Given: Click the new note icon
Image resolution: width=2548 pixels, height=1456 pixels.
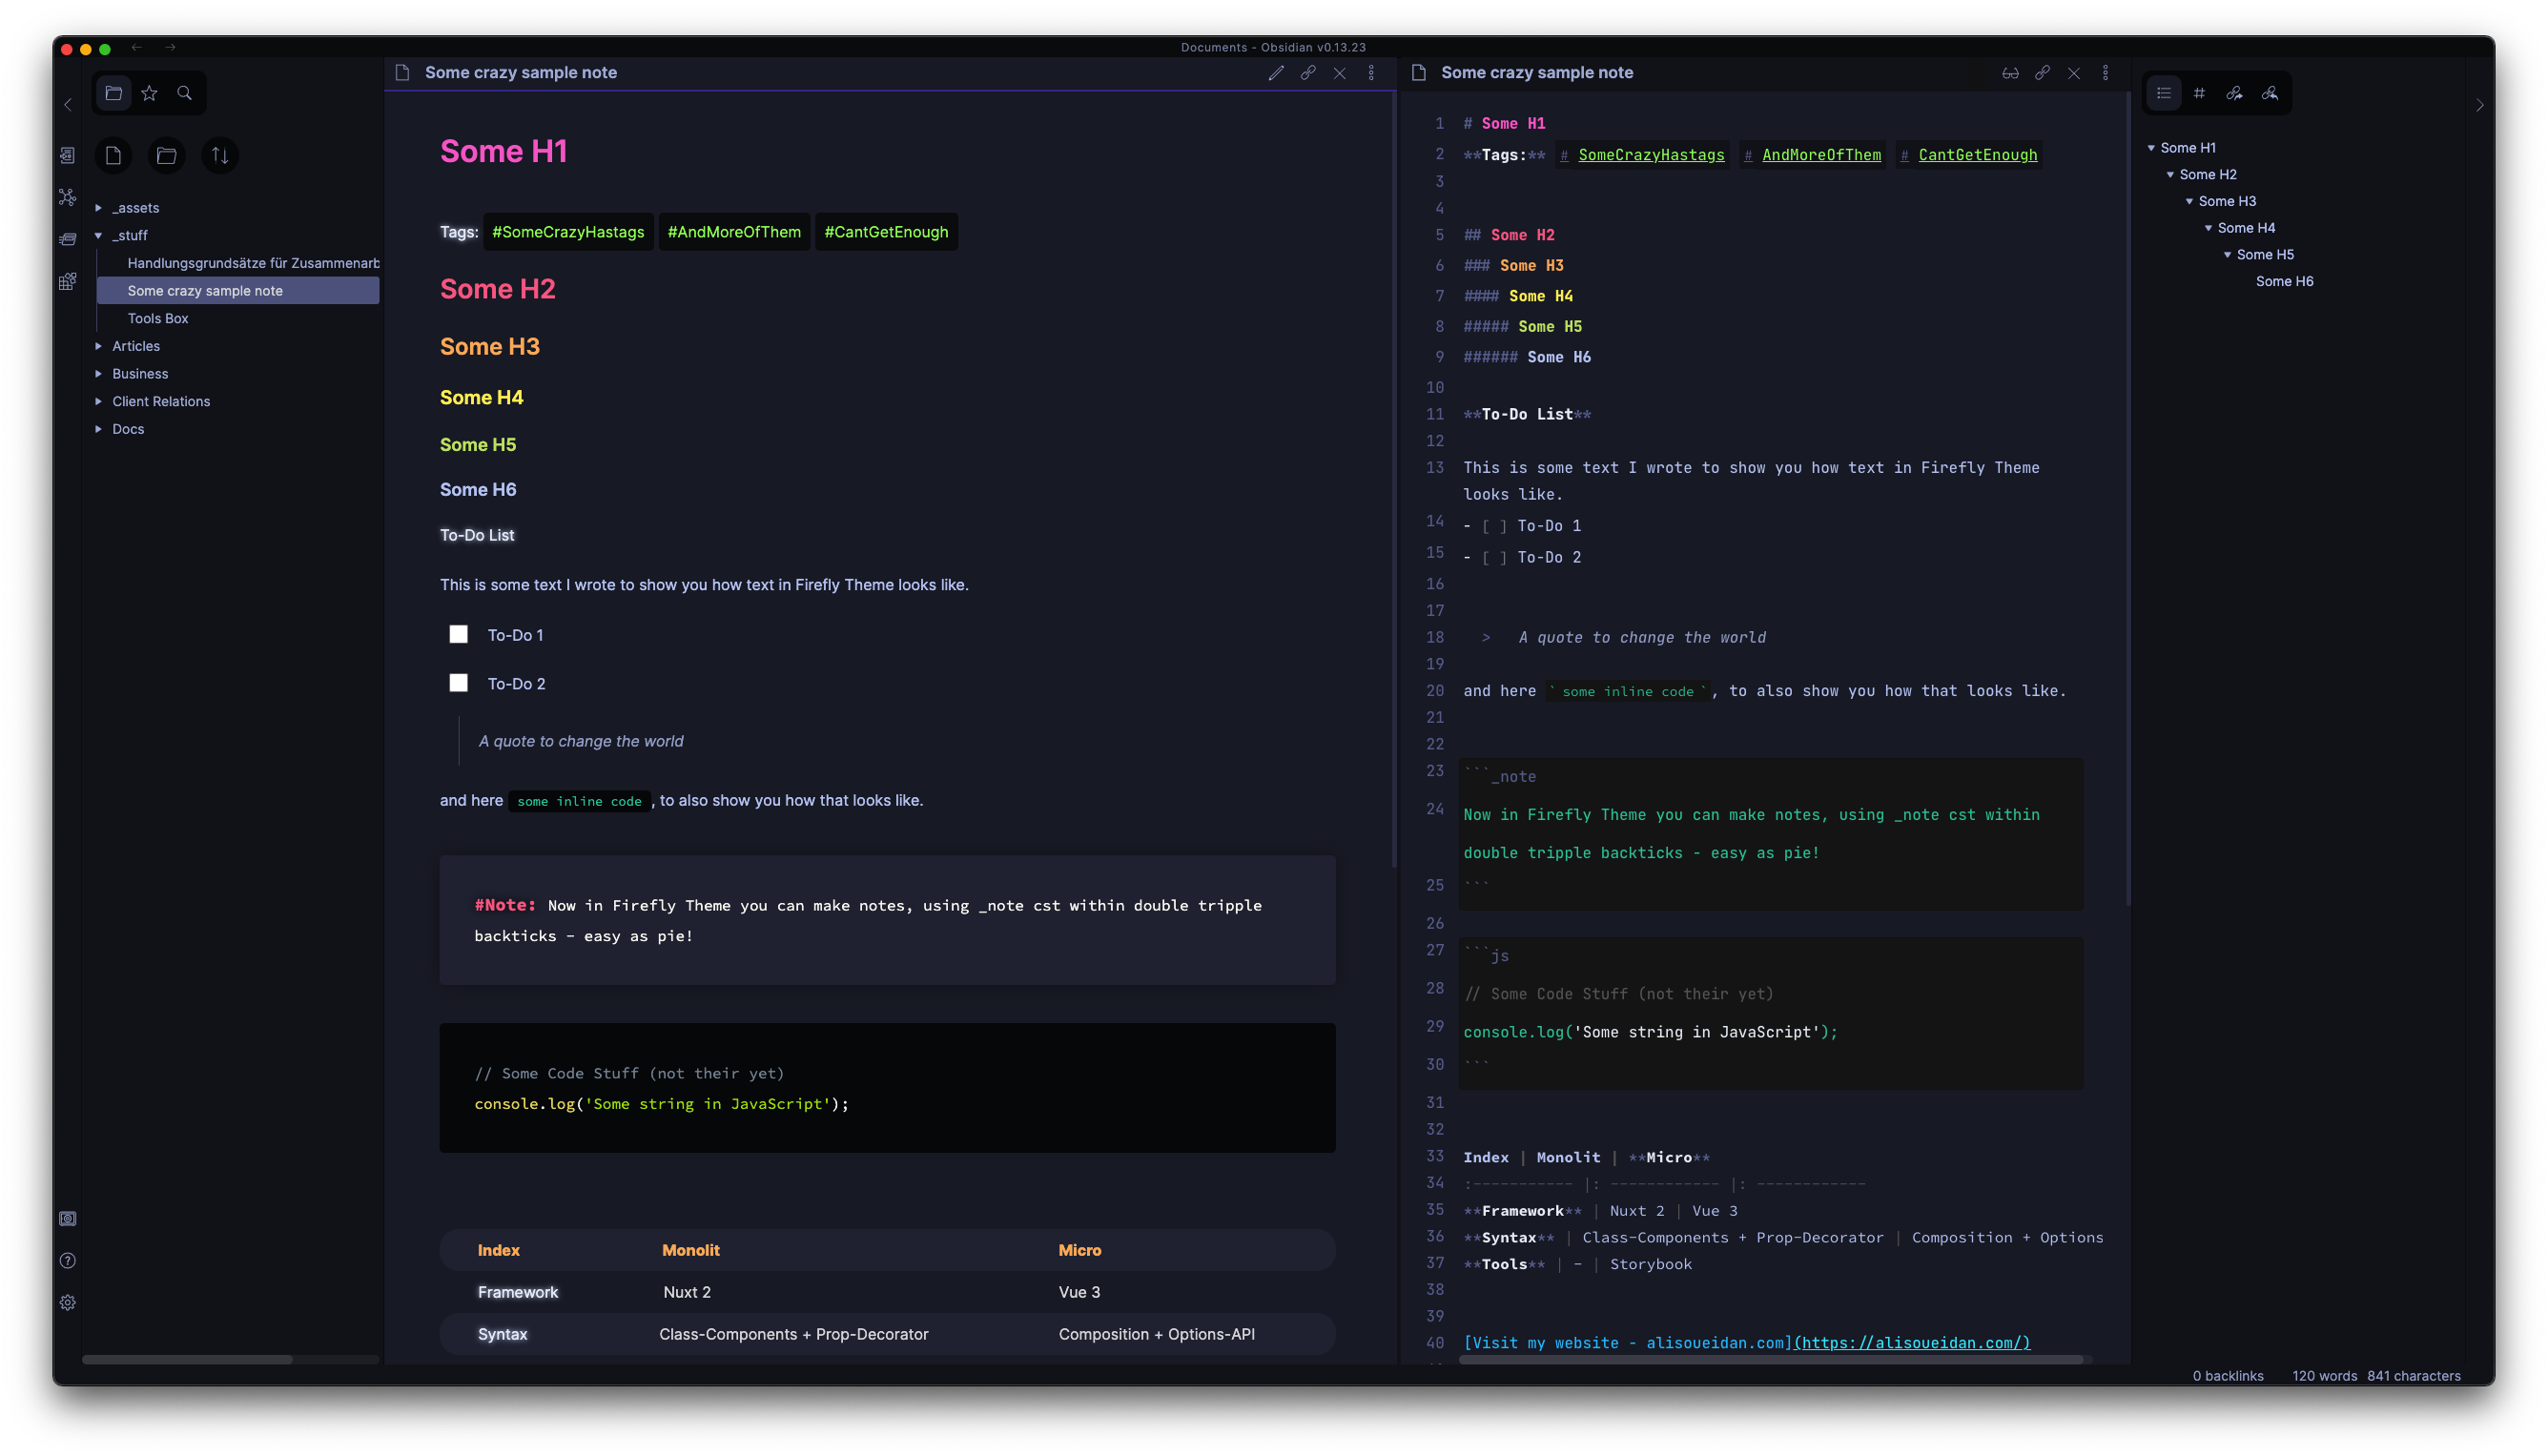Looking at the screenshot, I should 113,155.
